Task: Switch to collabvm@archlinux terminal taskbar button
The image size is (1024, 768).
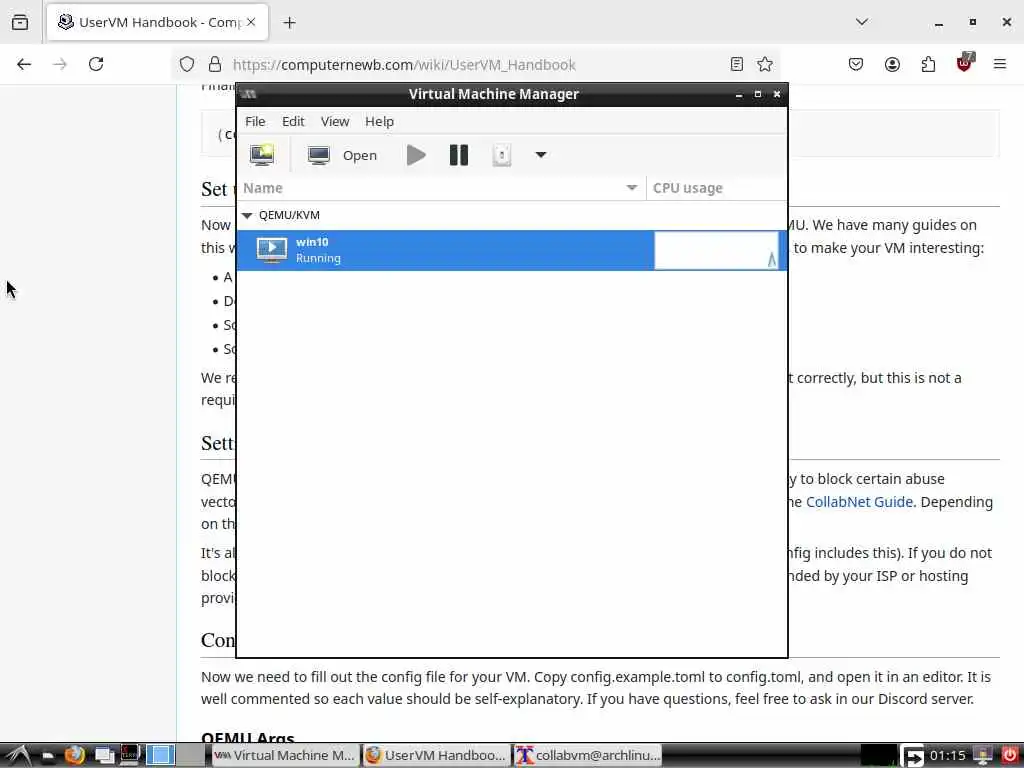Action: 587,755
